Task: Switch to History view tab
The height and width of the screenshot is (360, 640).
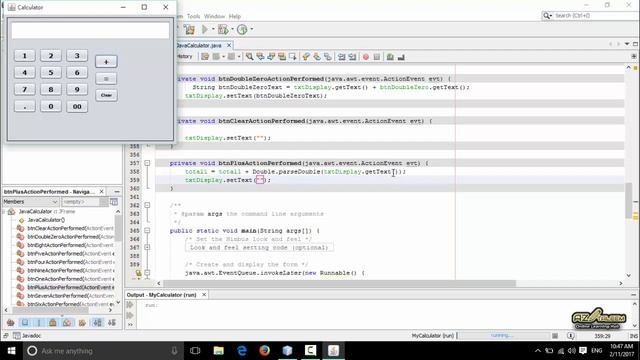Action: click(x=185, y=57)
